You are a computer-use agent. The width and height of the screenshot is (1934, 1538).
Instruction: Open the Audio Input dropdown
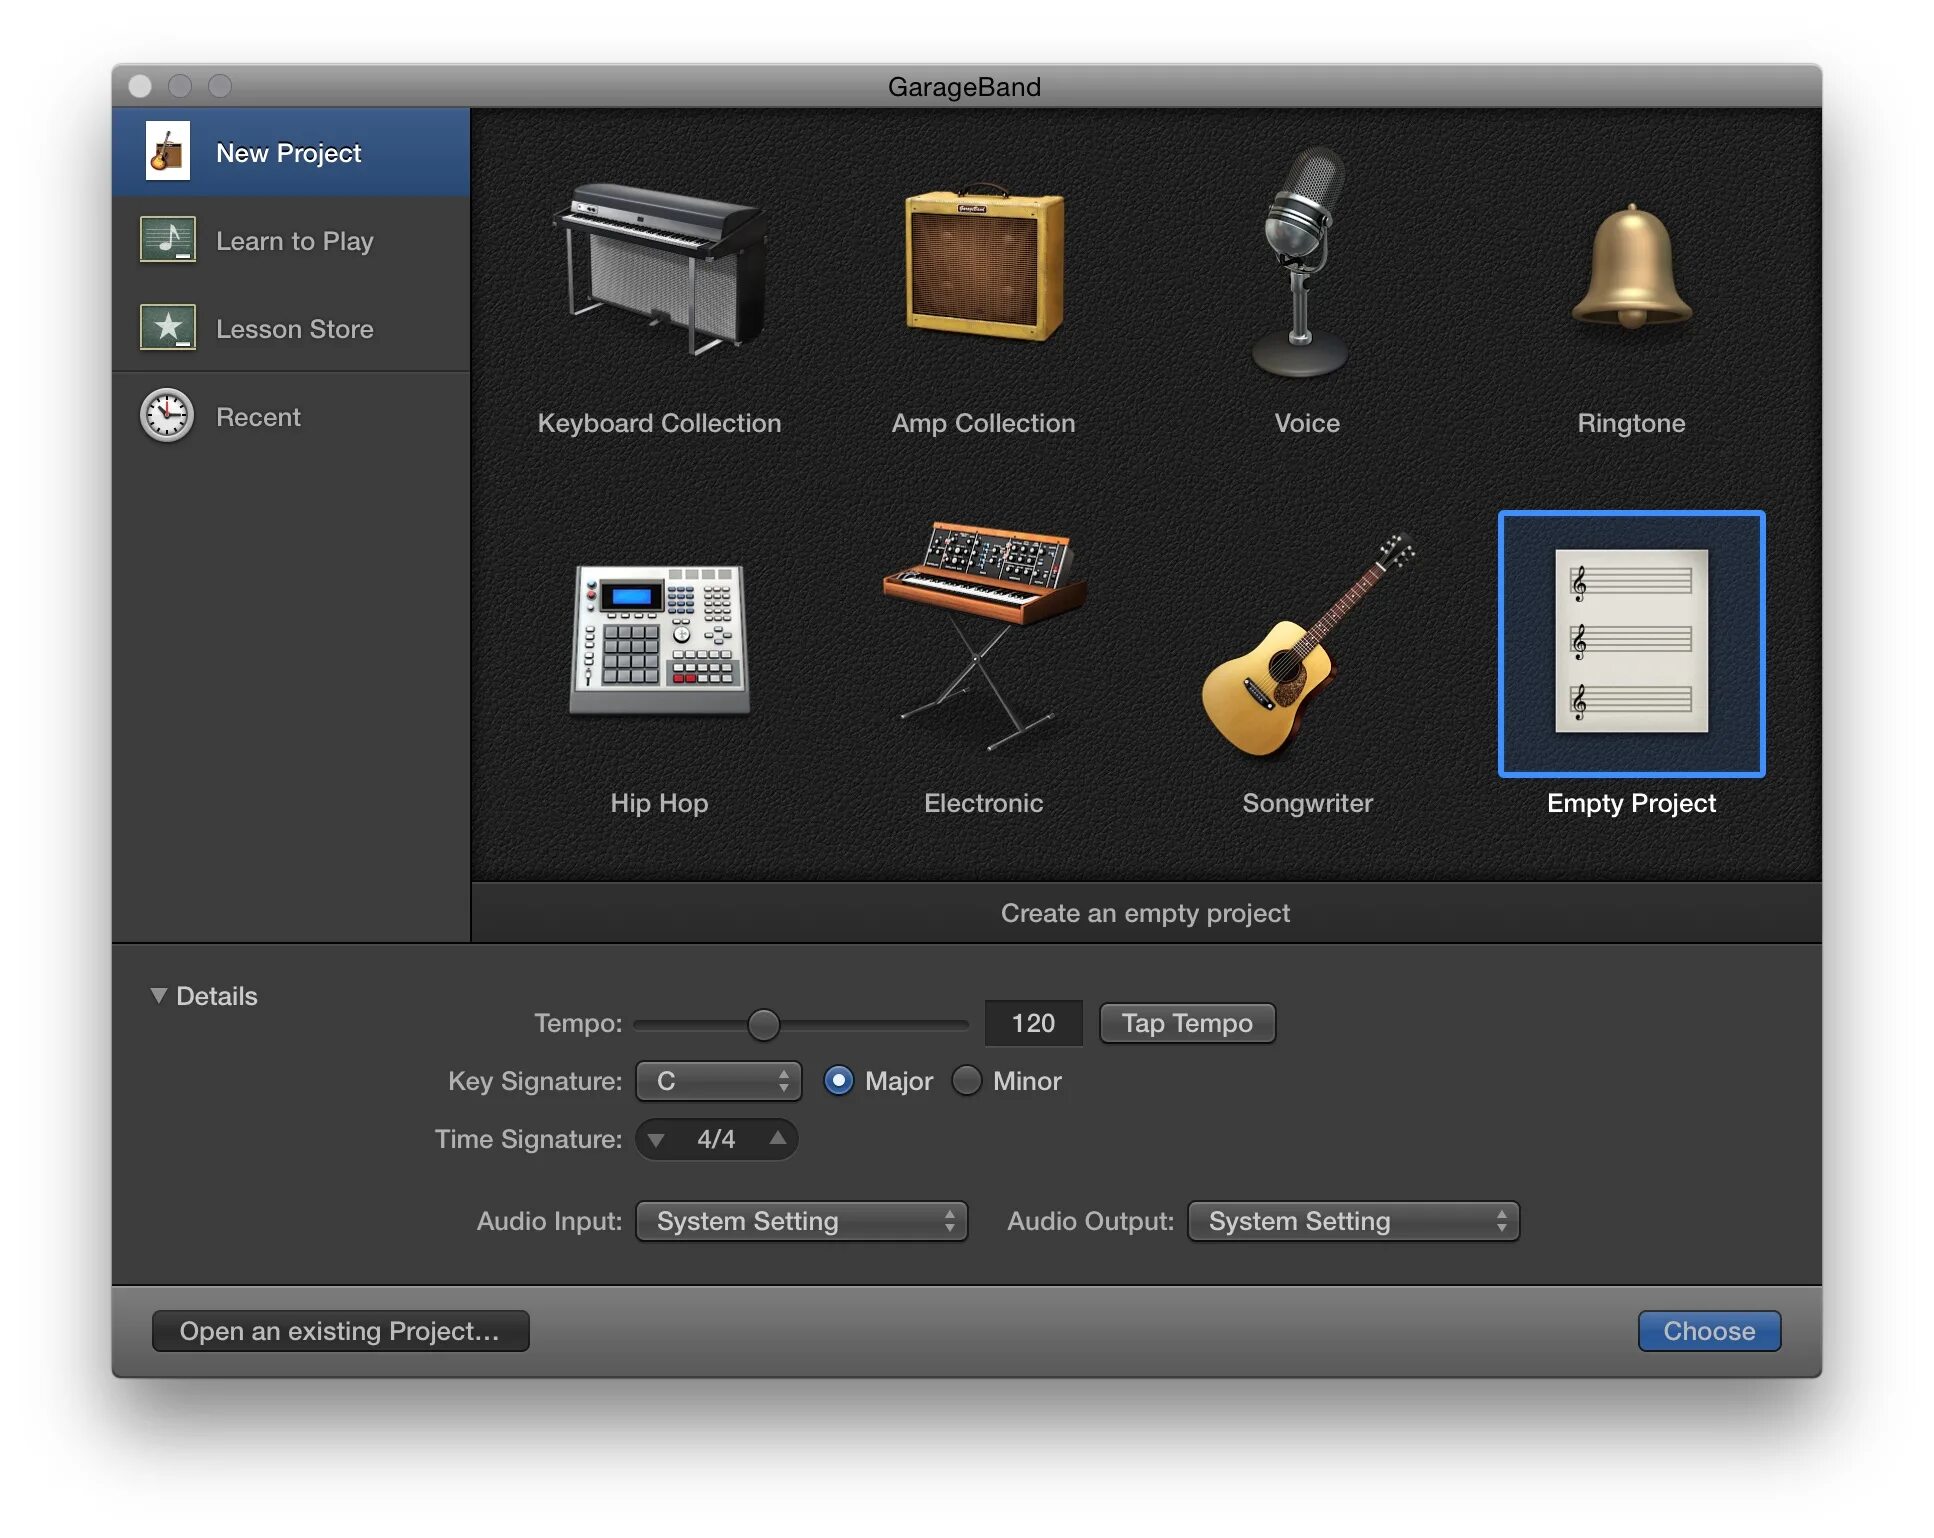coord(801,1221)
